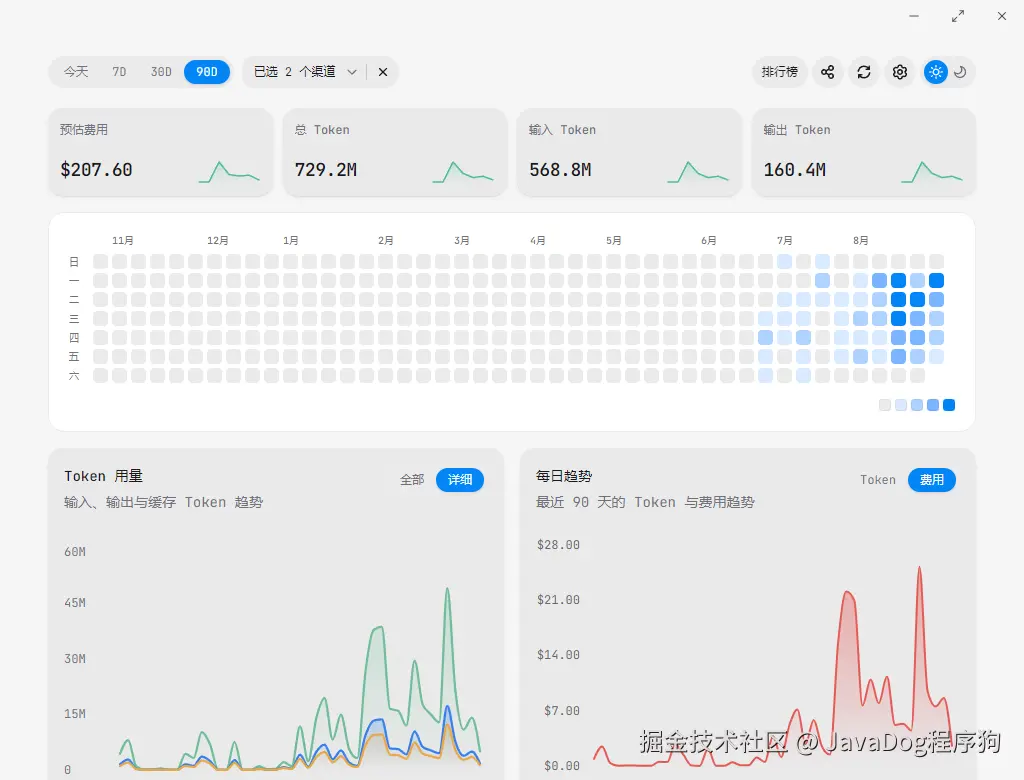Open the 总 Token 729.2M card
The image size is (1024, 780).
[394, 152]
